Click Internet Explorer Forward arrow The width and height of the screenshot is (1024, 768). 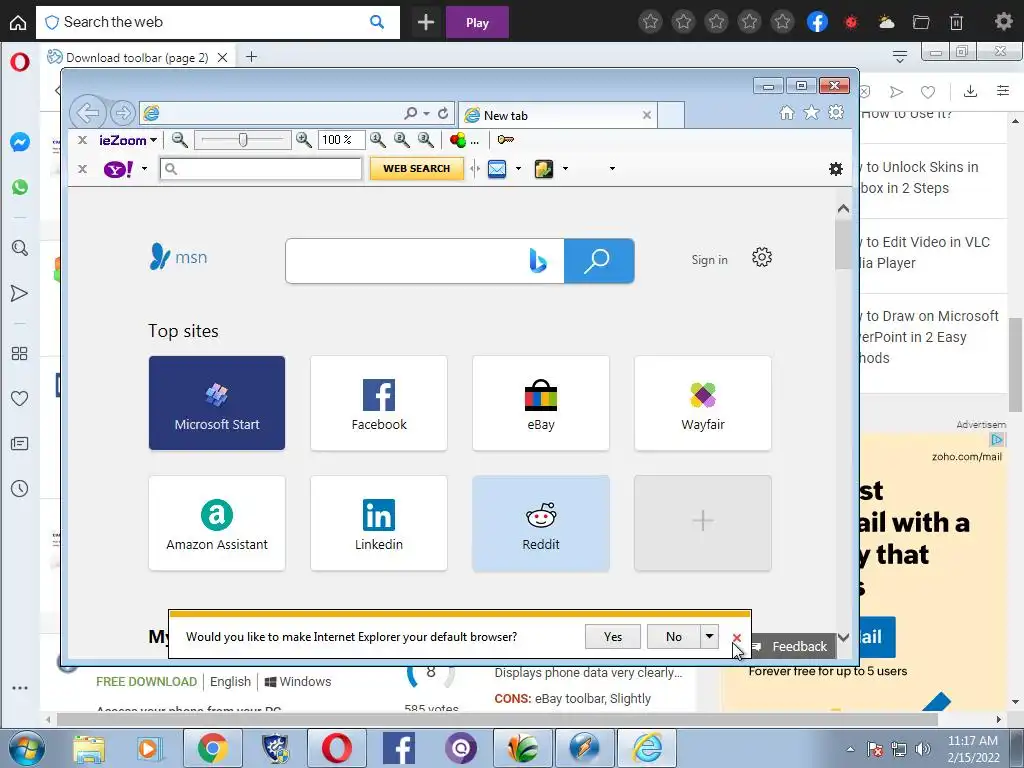pos(123,113)
